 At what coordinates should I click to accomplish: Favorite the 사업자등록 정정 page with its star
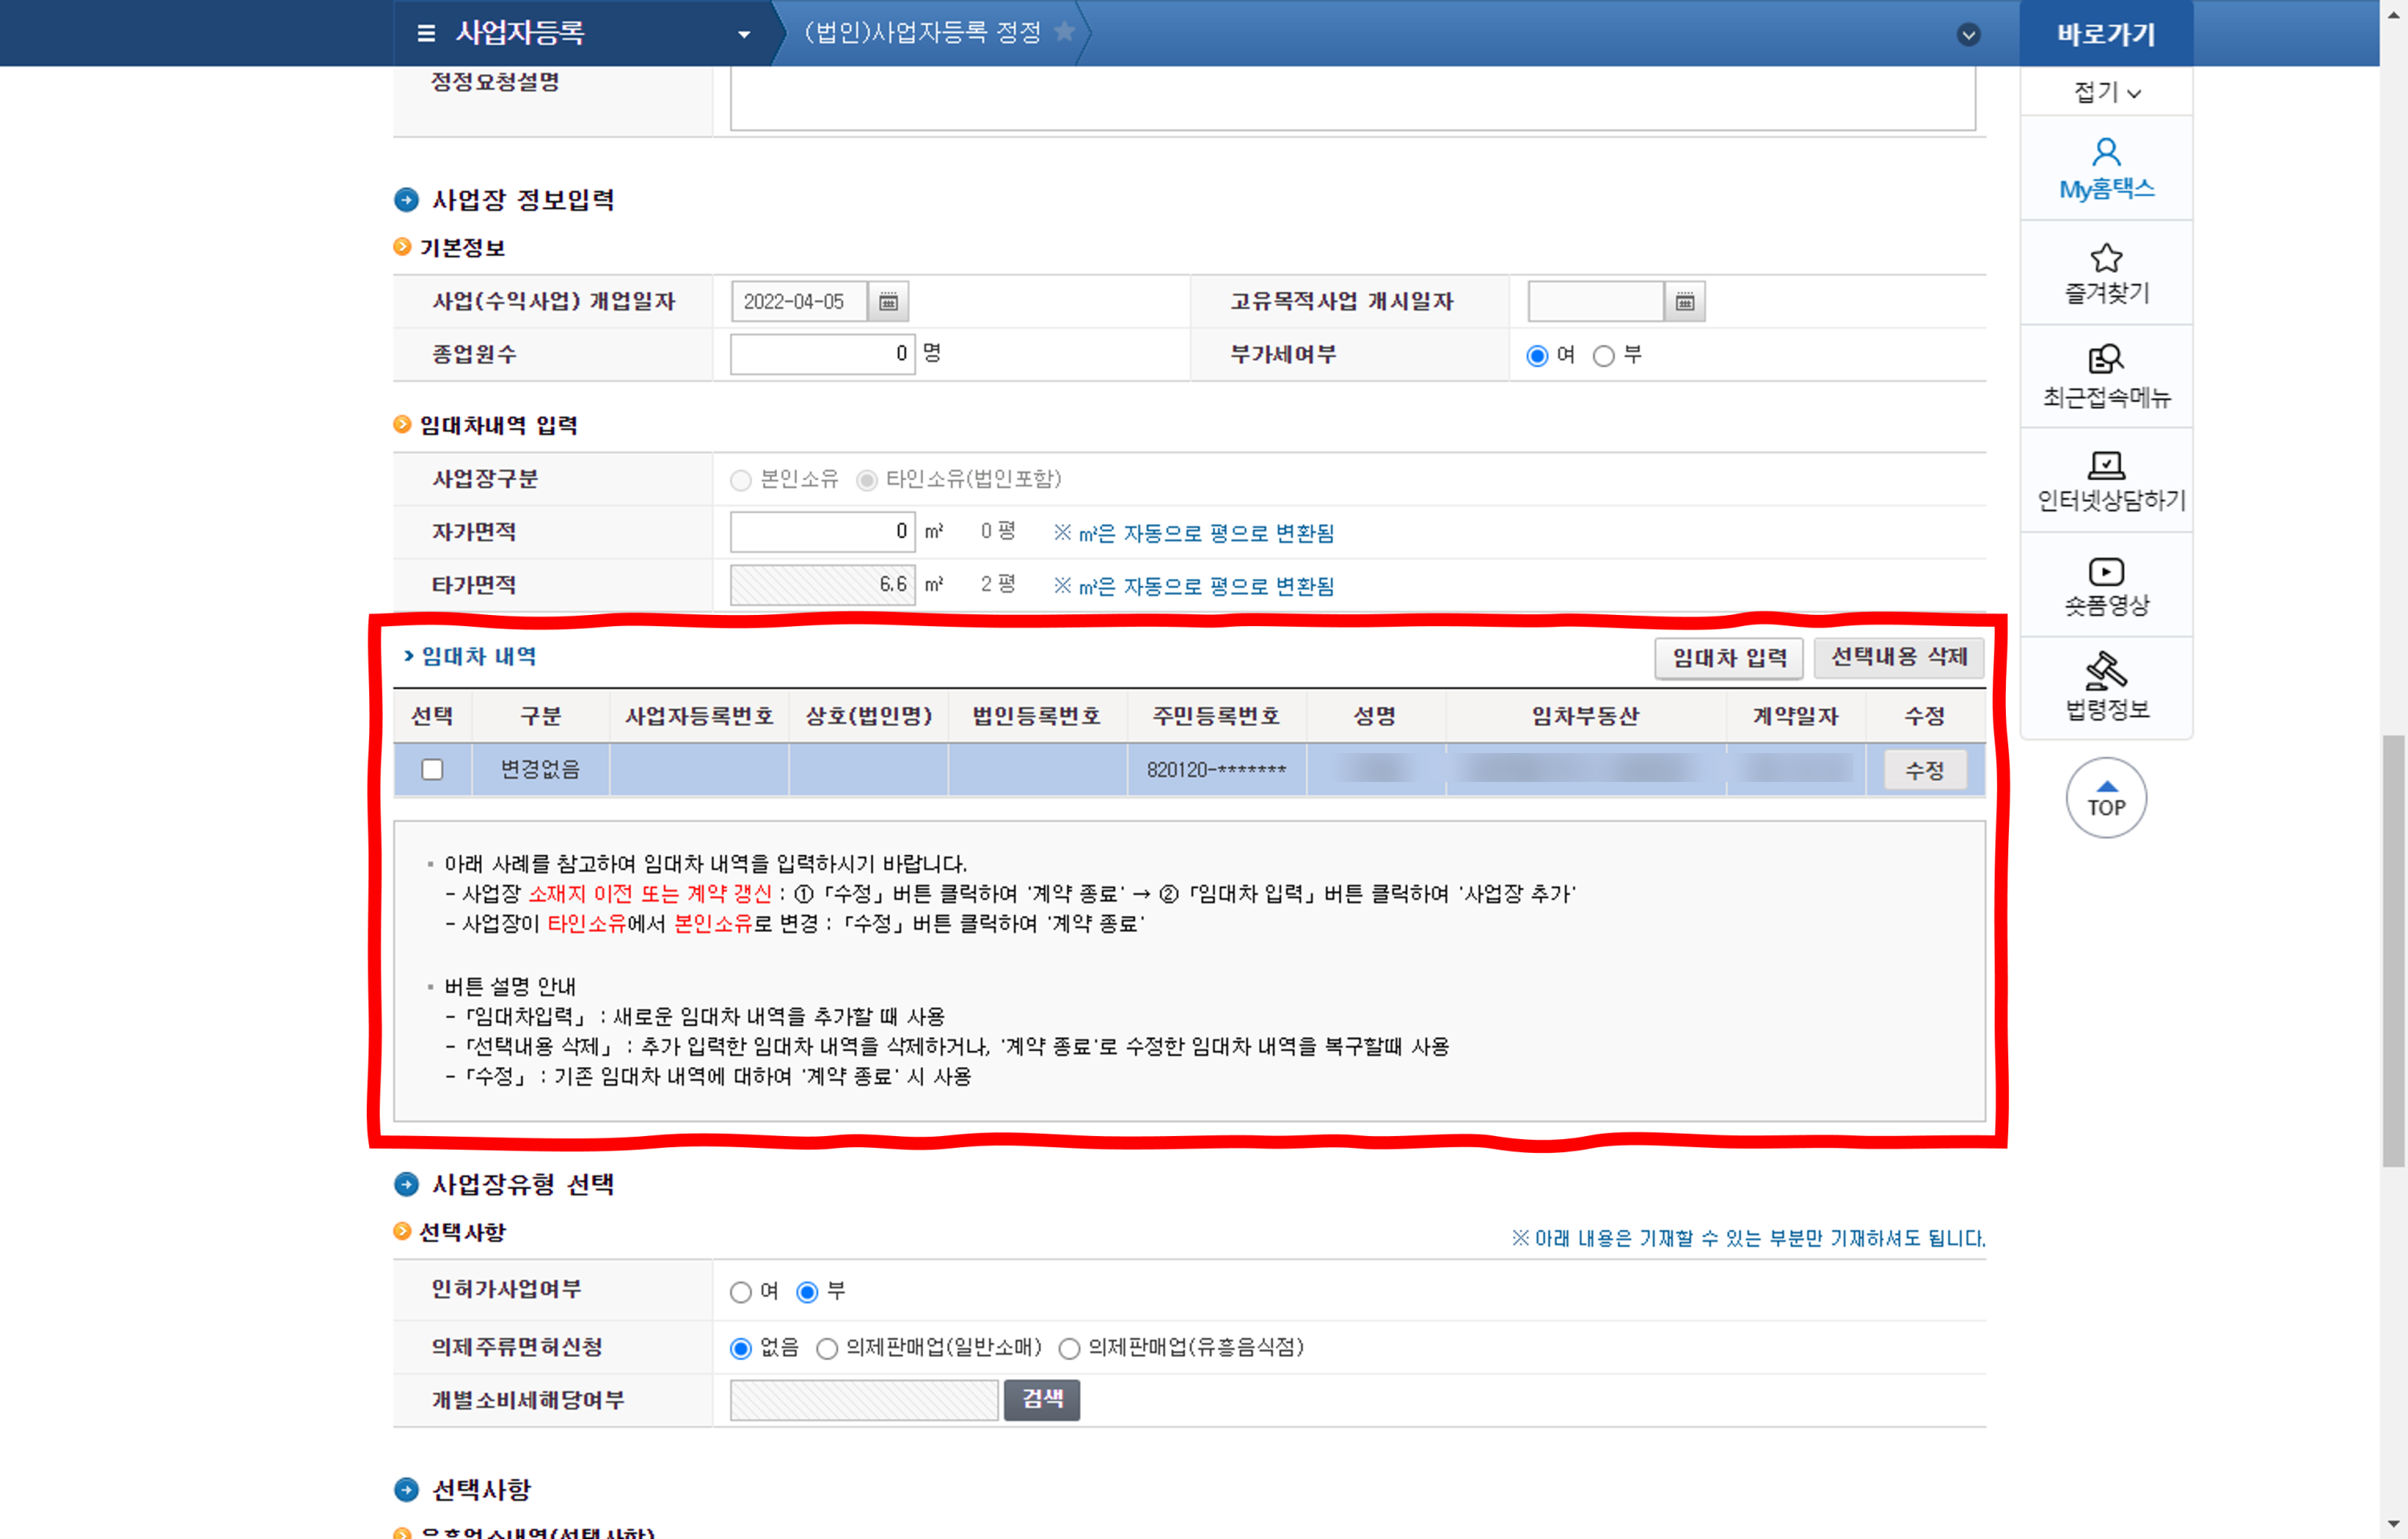(x=1065, y=32)
